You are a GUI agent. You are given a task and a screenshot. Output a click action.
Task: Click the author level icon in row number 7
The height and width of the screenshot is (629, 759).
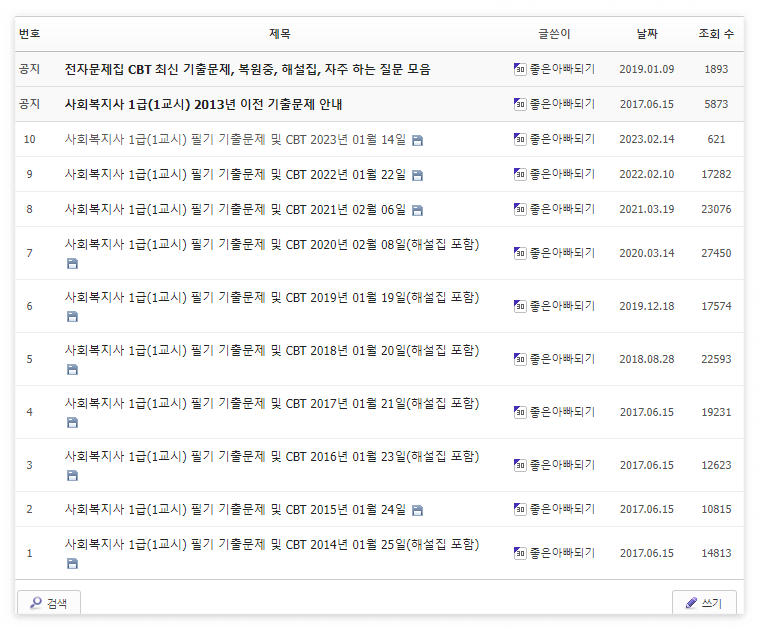(x=520, y=253)
